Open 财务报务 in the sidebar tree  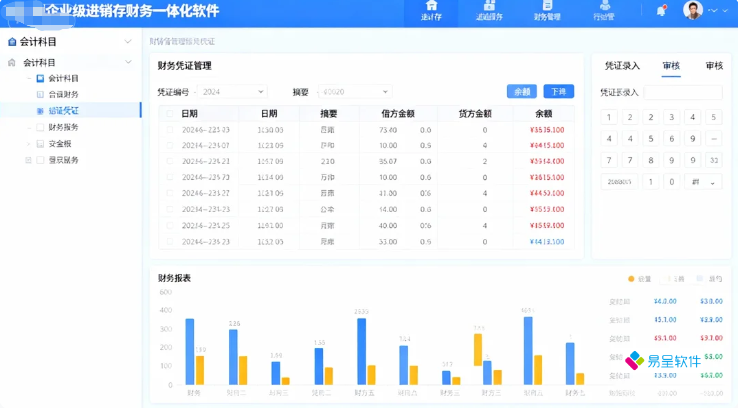tap(64, 128)
